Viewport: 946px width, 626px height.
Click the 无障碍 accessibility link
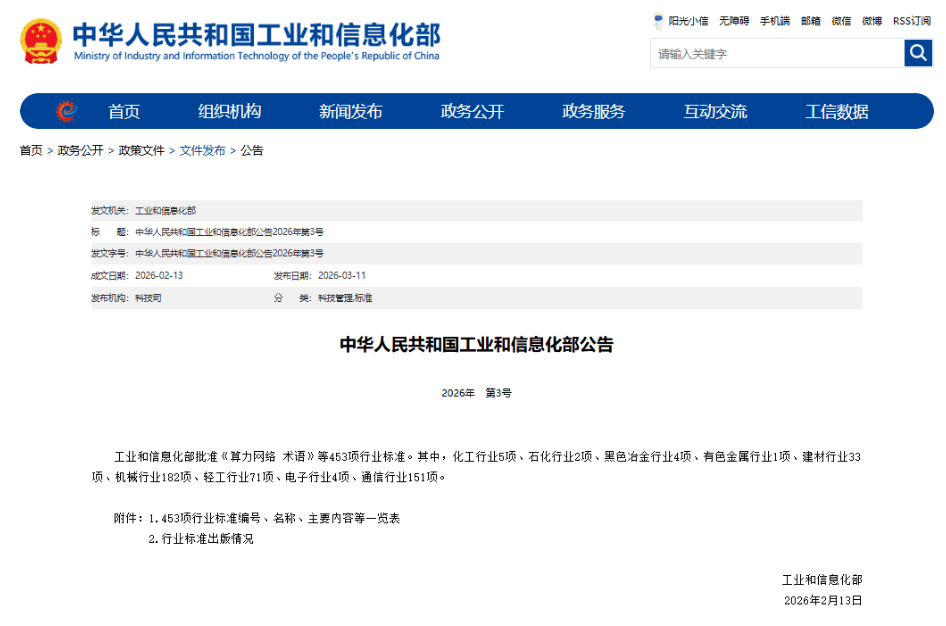[x=733, y=20]
